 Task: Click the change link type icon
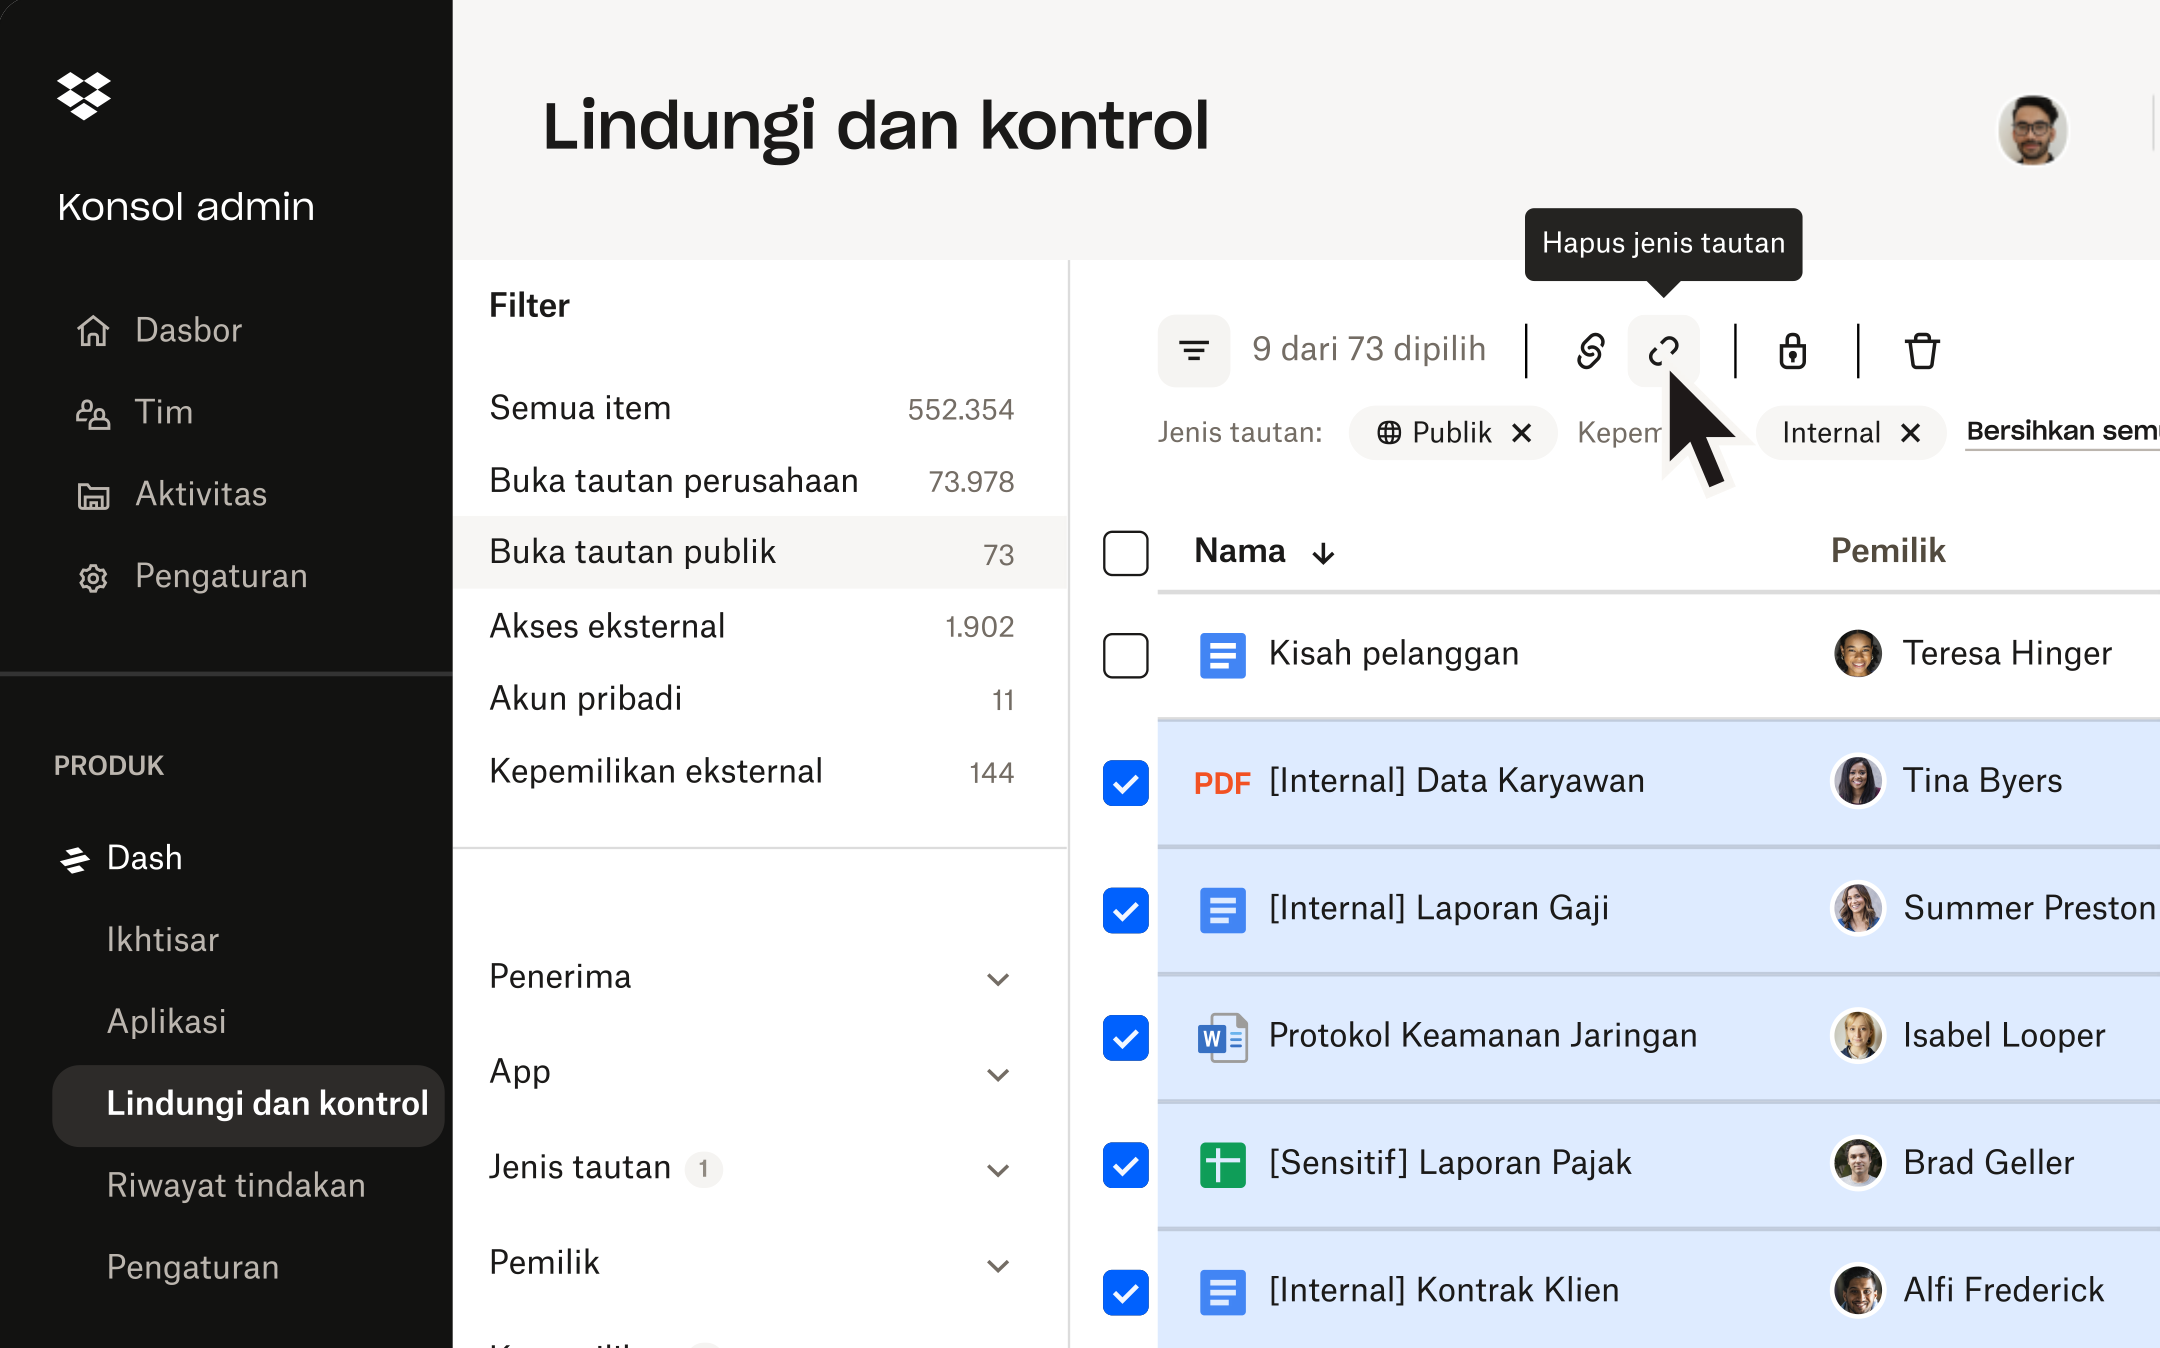[x=1590, y=351]
